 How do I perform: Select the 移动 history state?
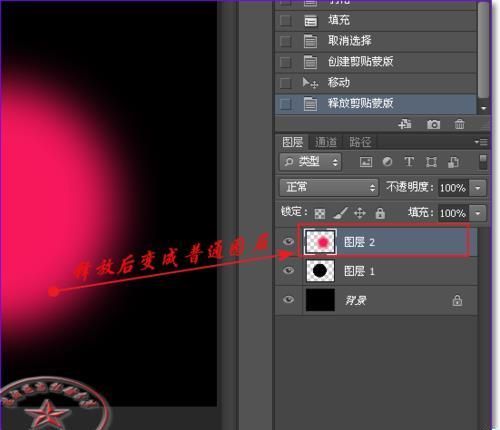(376, 83)
